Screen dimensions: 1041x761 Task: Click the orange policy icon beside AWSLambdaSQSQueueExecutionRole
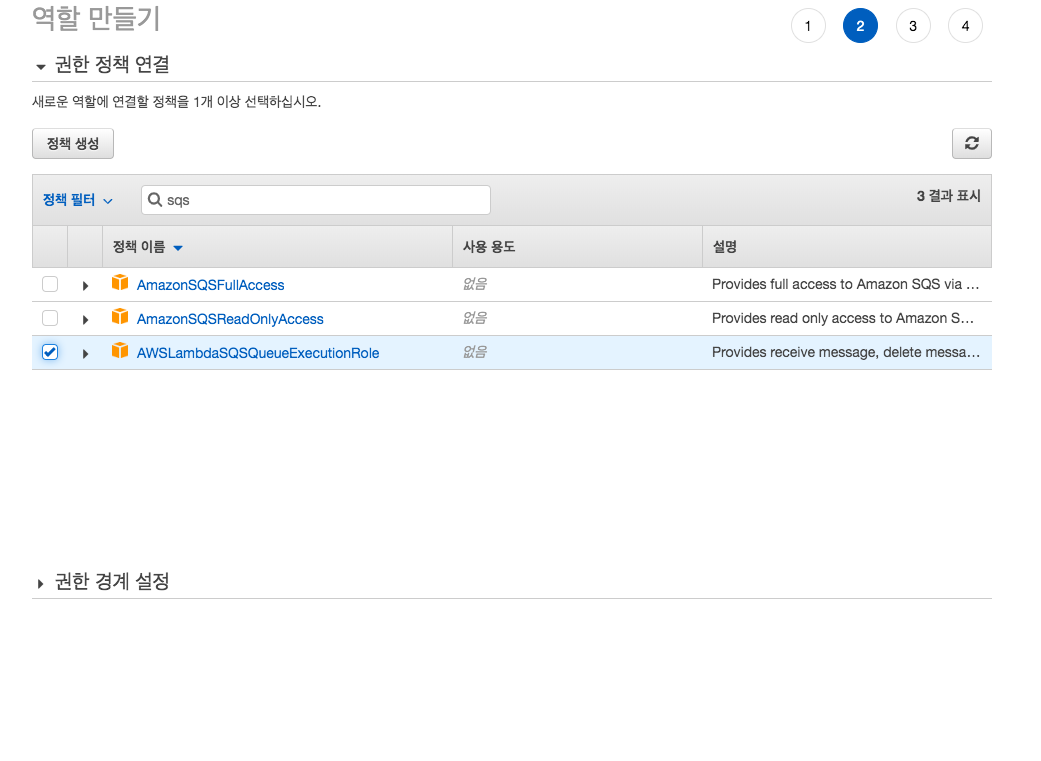120,351
